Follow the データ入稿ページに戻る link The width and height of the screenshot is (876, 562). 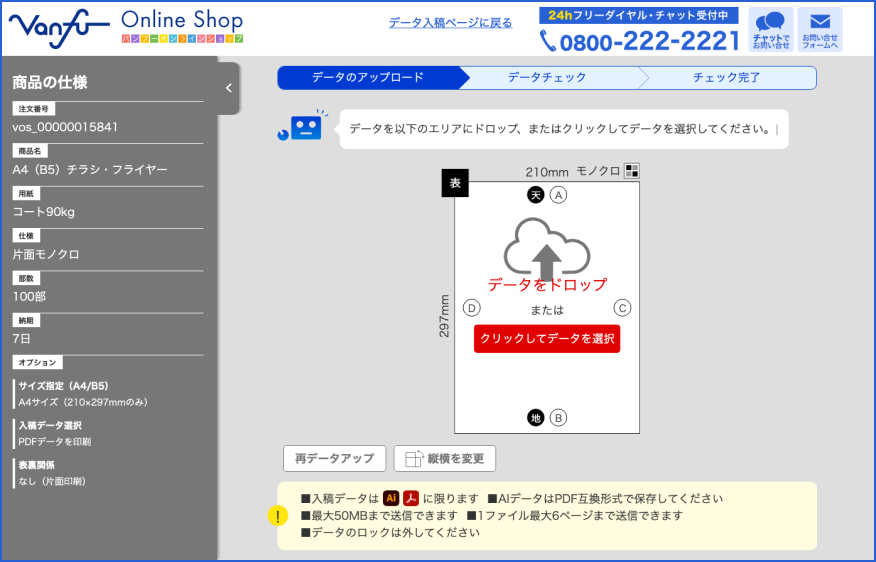click(450, 23)
